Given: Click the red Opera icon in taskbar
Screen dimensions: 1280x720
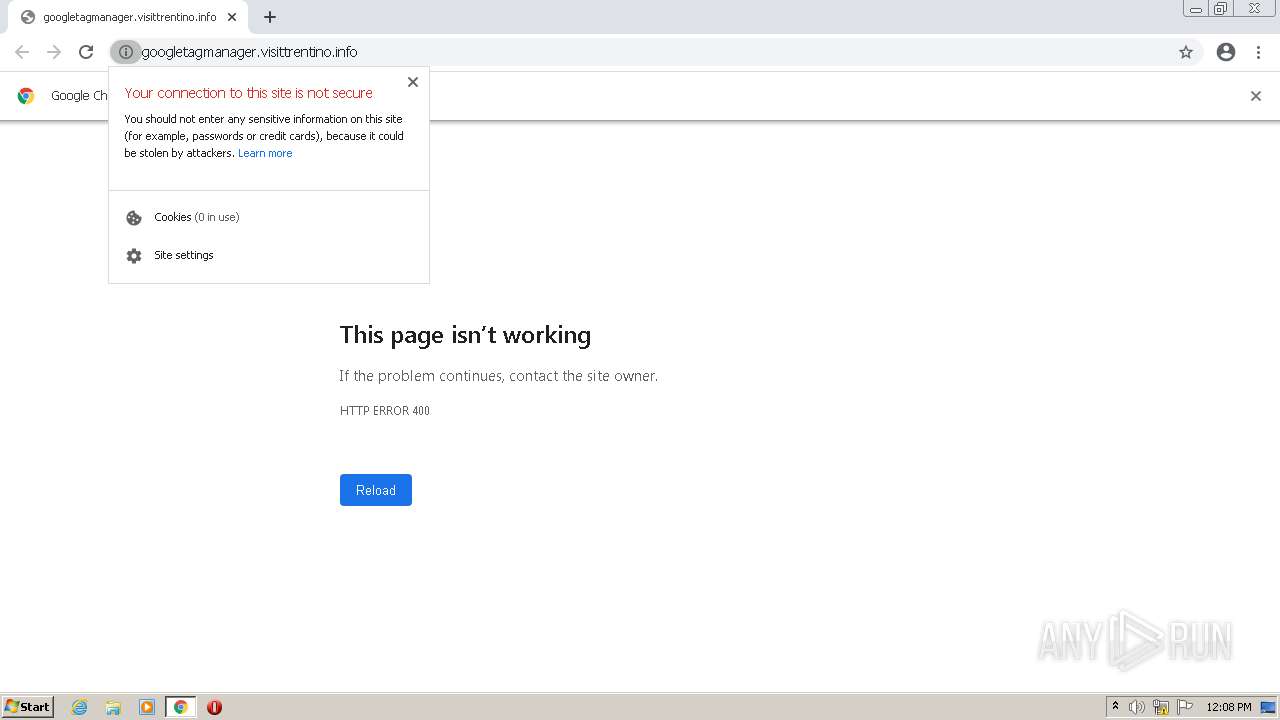Looking at the screenshot, I should (x=214, y=707).
